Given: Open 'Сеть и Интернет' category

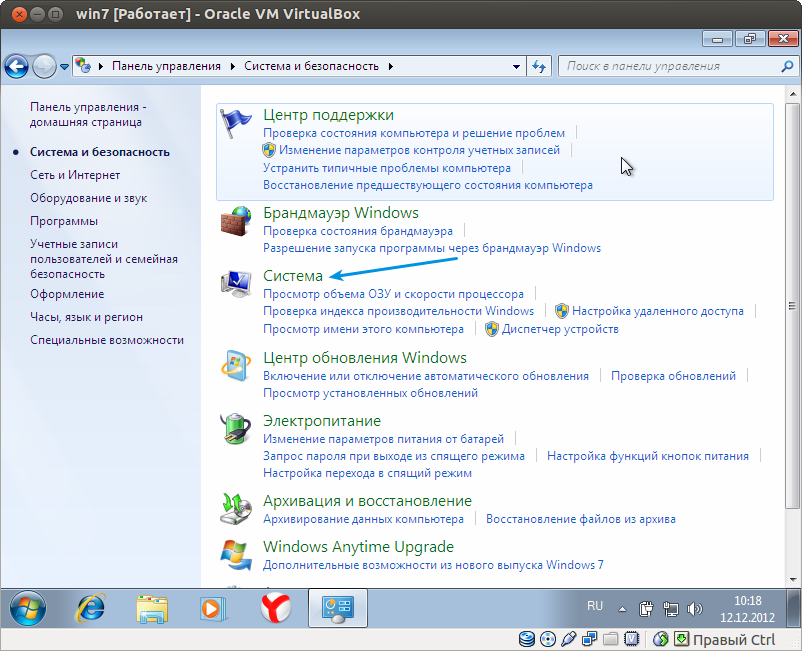Looking at the screenshot, I should pyautogui.click(x=75, y=175).
